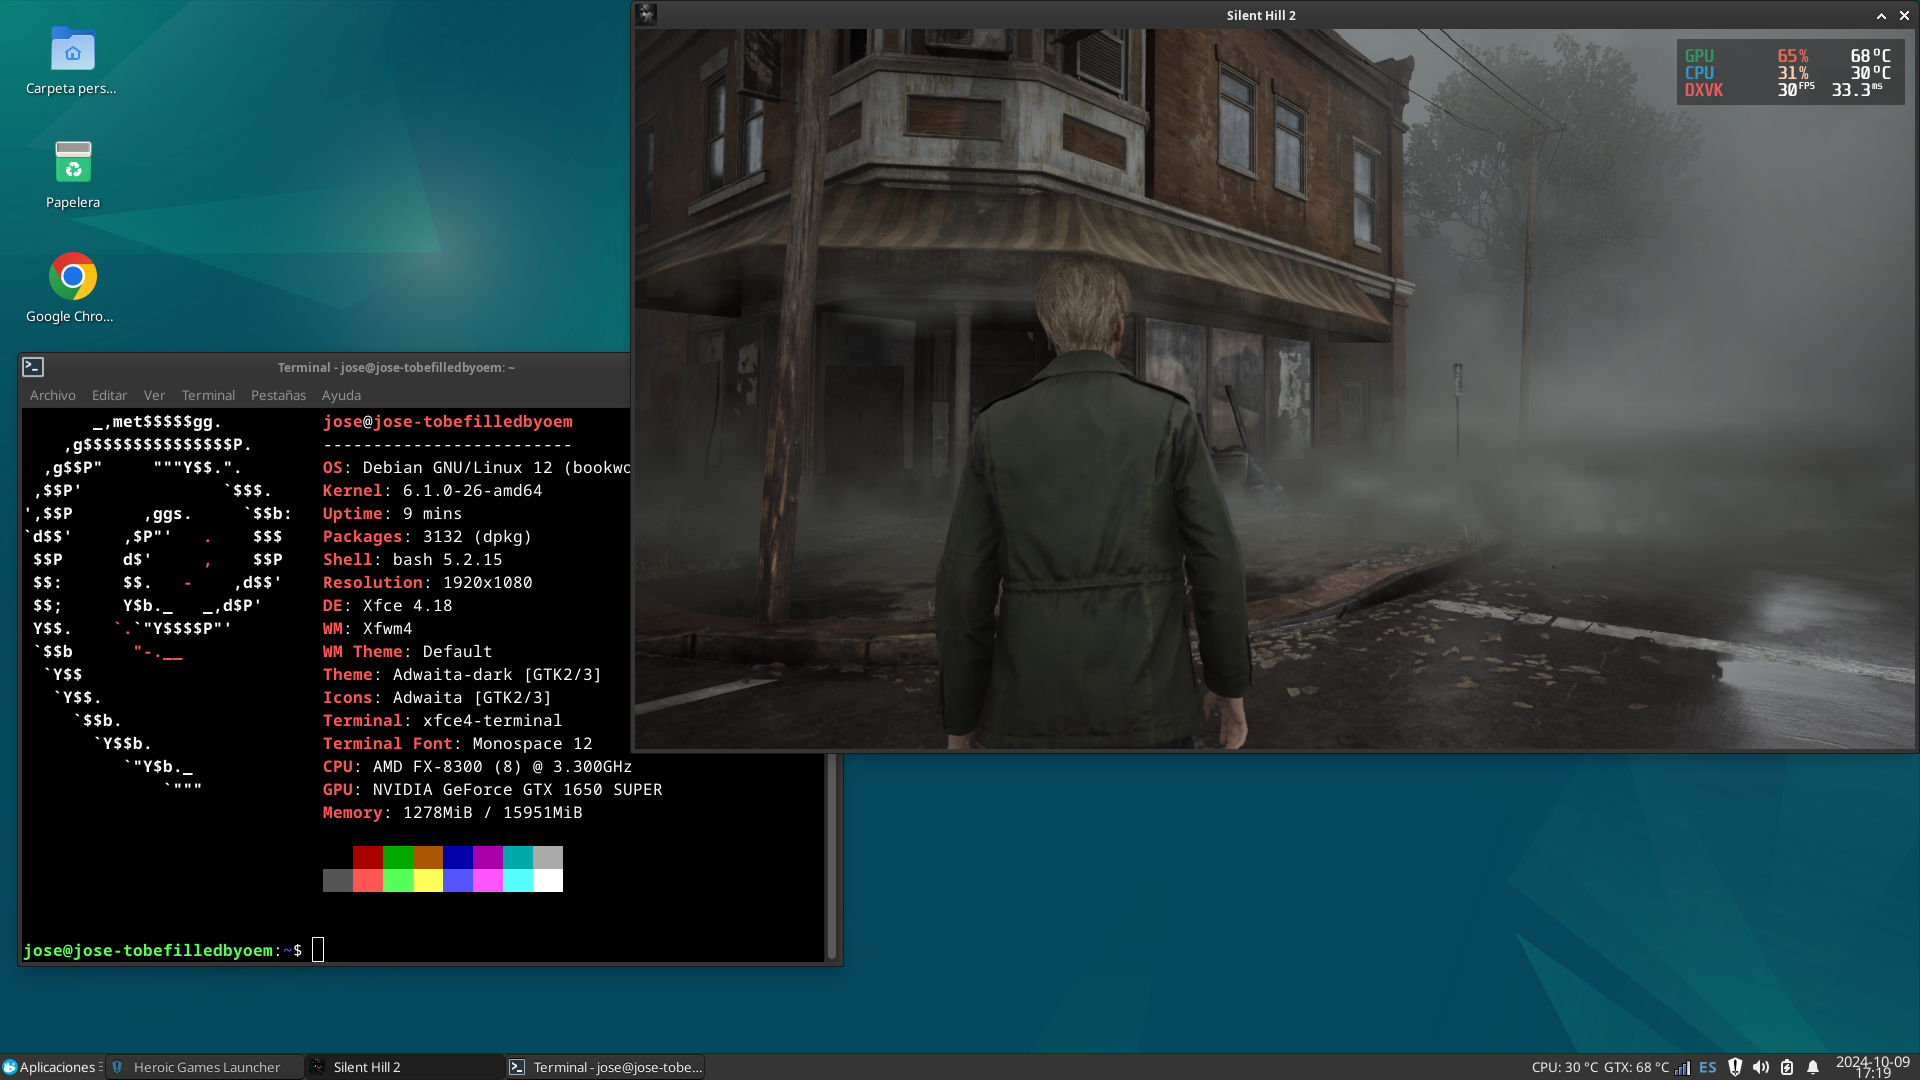This screenshot has width=1920, height=1080.
Task: Click the ES keyboard layout indicator
Action: pos(1708,1067)
